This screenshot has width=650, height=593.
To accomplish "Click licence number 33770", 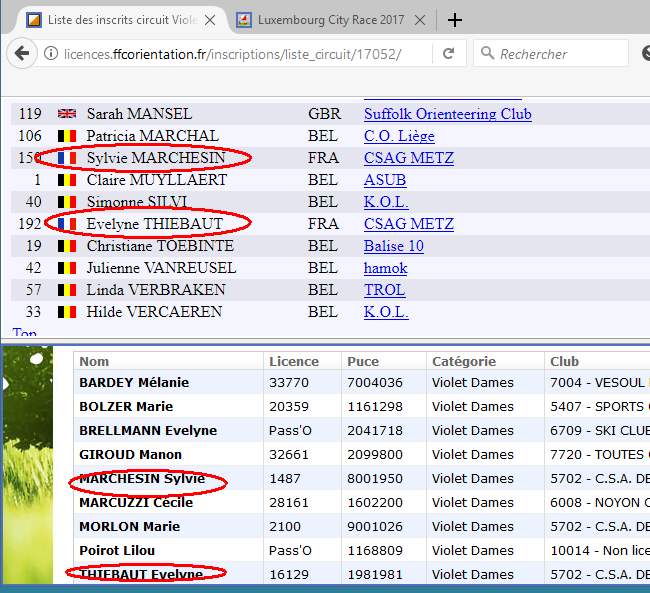I will click(289, 382).
